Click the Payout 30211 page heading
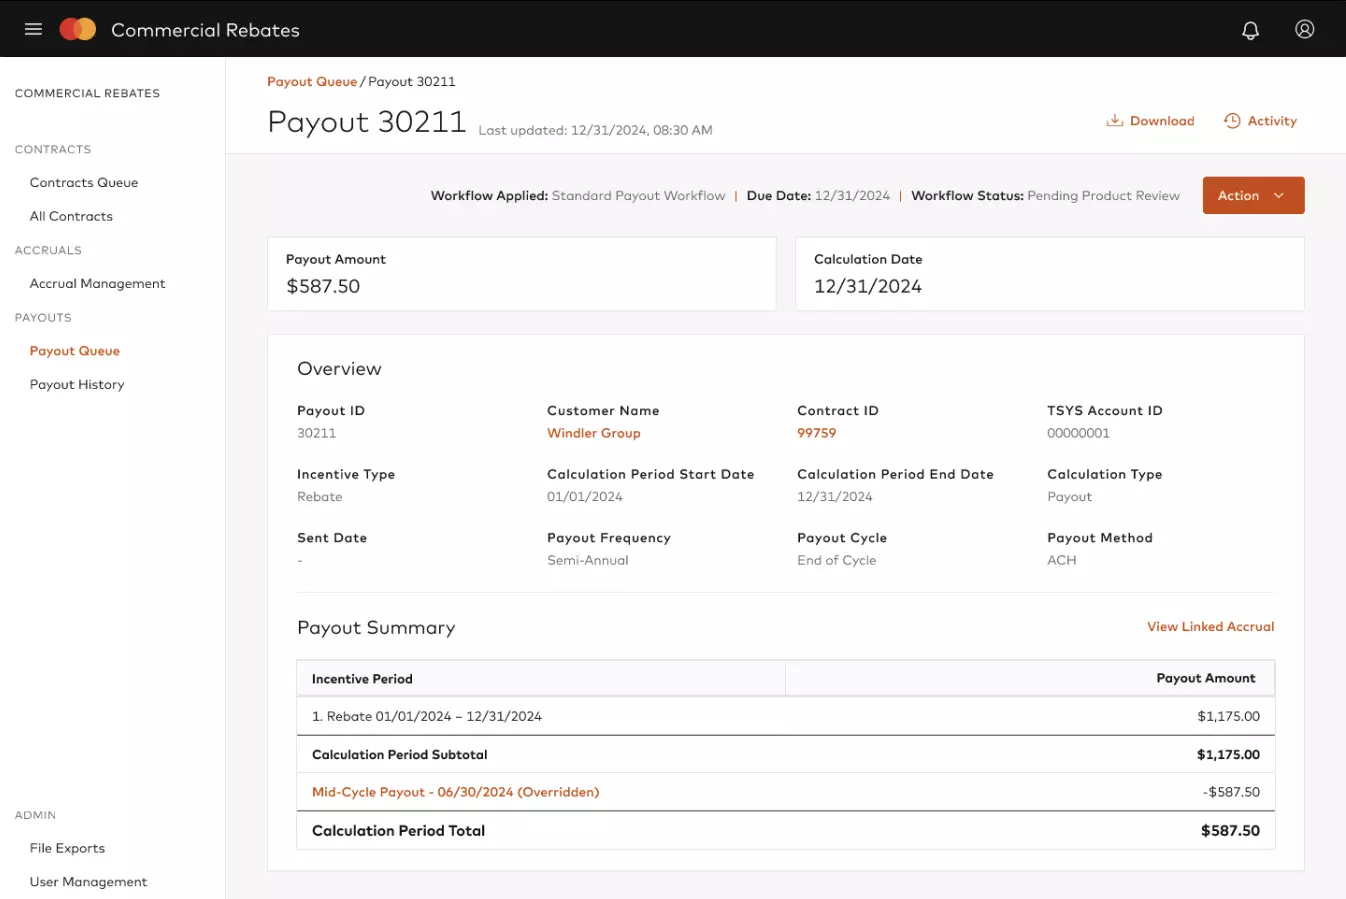 click(x=367, y=122)
